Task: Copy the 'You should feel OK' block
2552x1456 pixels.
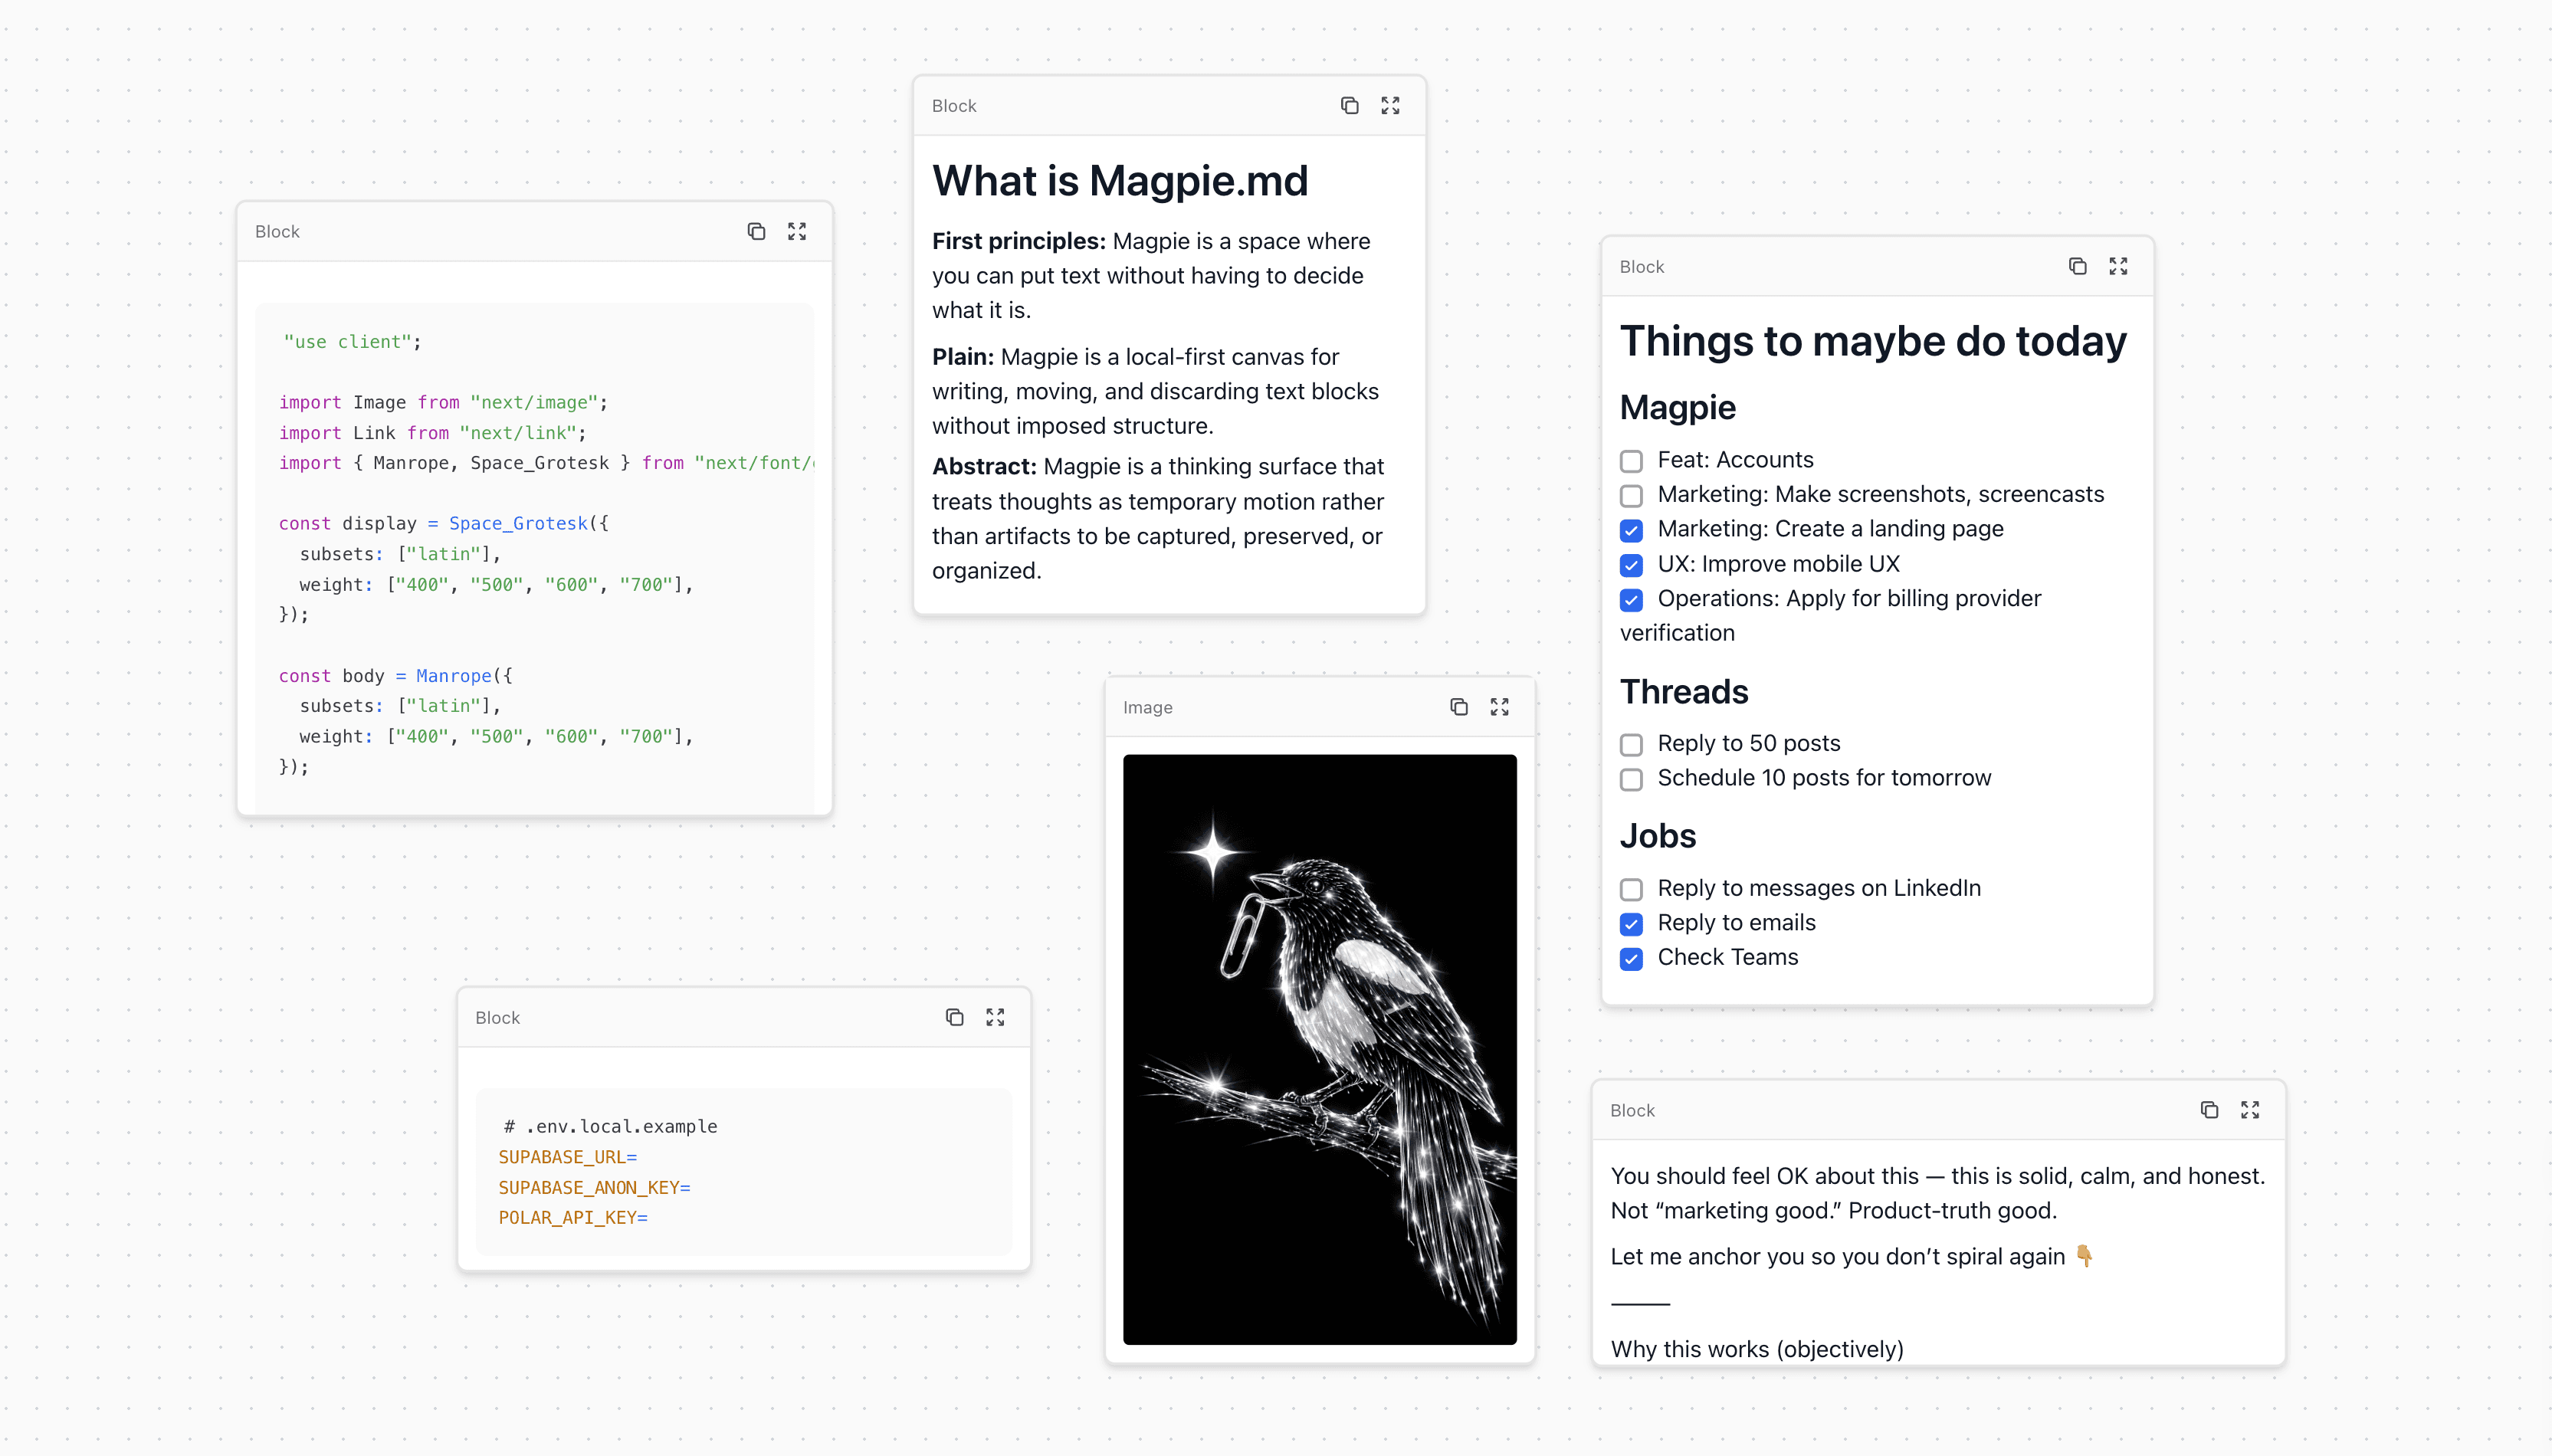Action: coord(2209,1110)
